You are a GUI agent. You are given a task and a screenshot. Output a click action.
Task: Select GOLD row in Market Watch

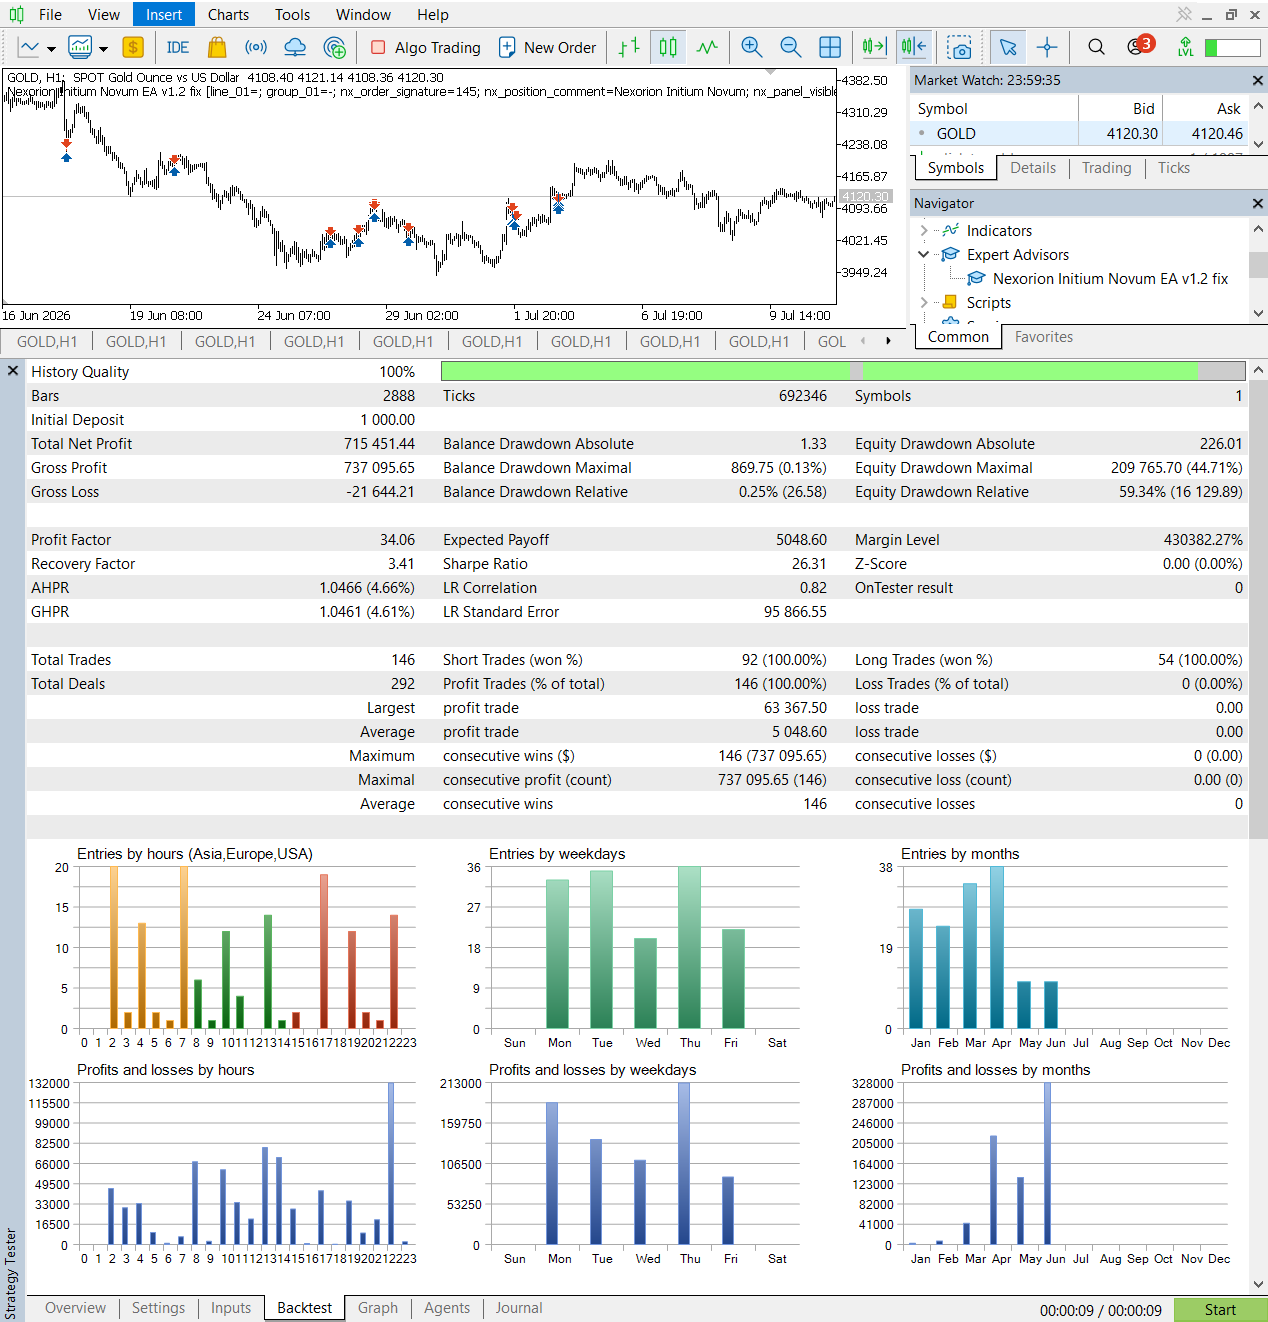coord(1080,134)
